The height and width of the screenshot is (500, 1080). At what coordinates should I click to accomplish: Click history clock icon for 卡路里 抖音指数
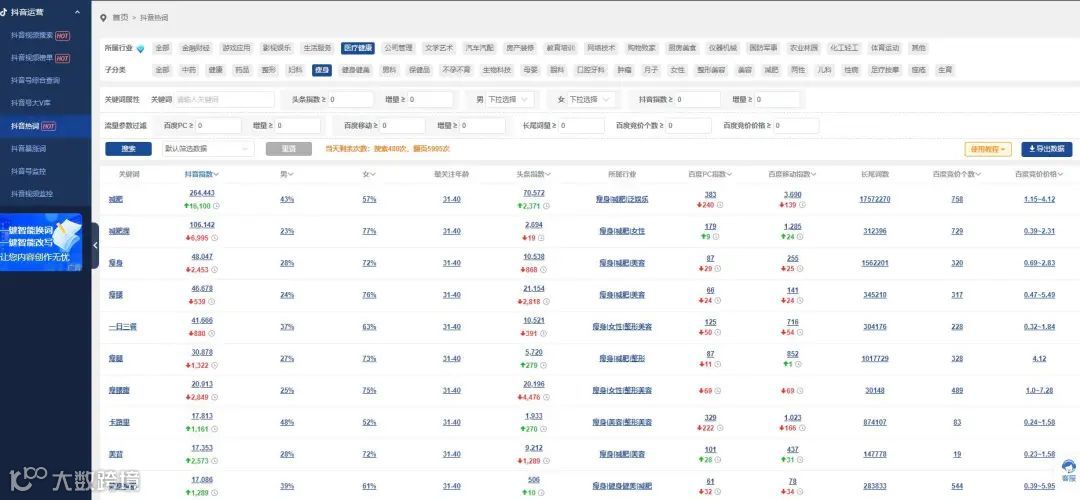point(214,428)
